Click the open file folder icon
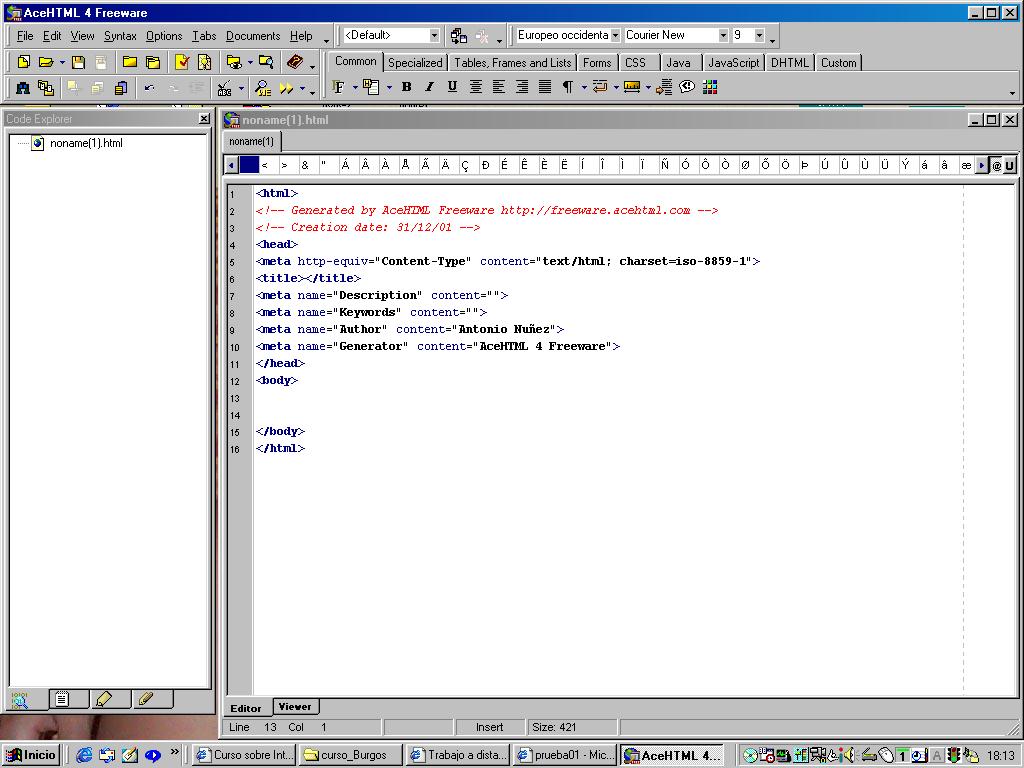The image size is (1024, 768). tap(46, 62)
